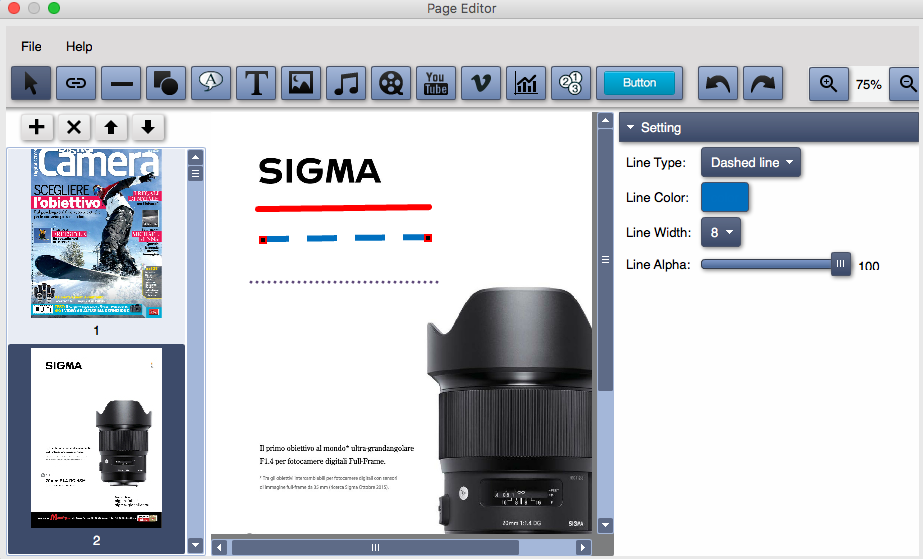Undo the last action
Image resolution: width=923 pixels, height=559 pixels.
coord(718,83)
